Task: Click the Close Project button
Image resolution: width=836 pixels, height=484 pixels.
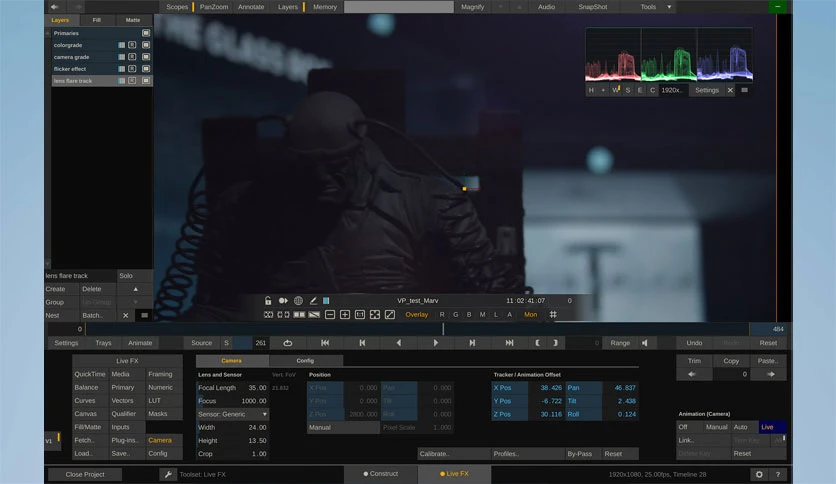Action: pos(85,474)
